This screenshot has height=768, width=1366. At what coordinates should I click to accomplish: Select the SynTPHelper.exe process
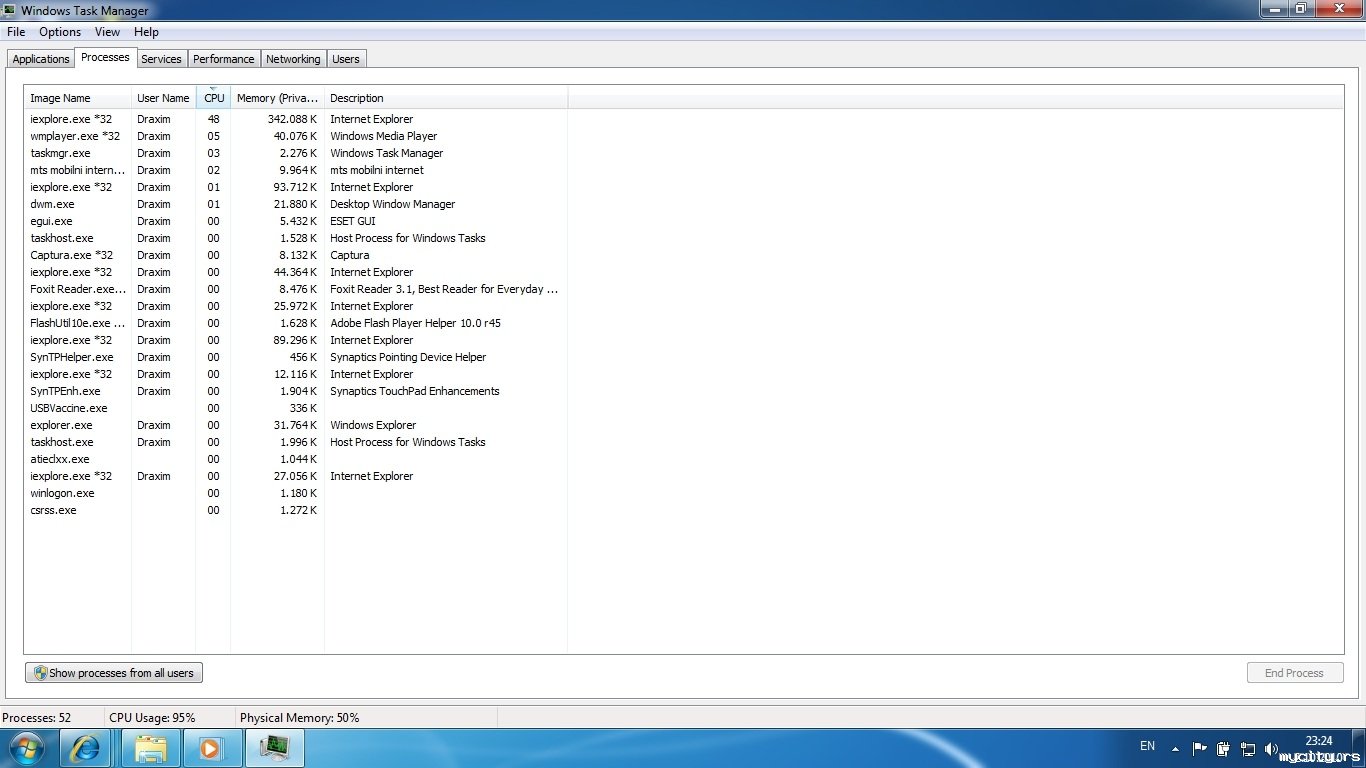tap(296, 357)
